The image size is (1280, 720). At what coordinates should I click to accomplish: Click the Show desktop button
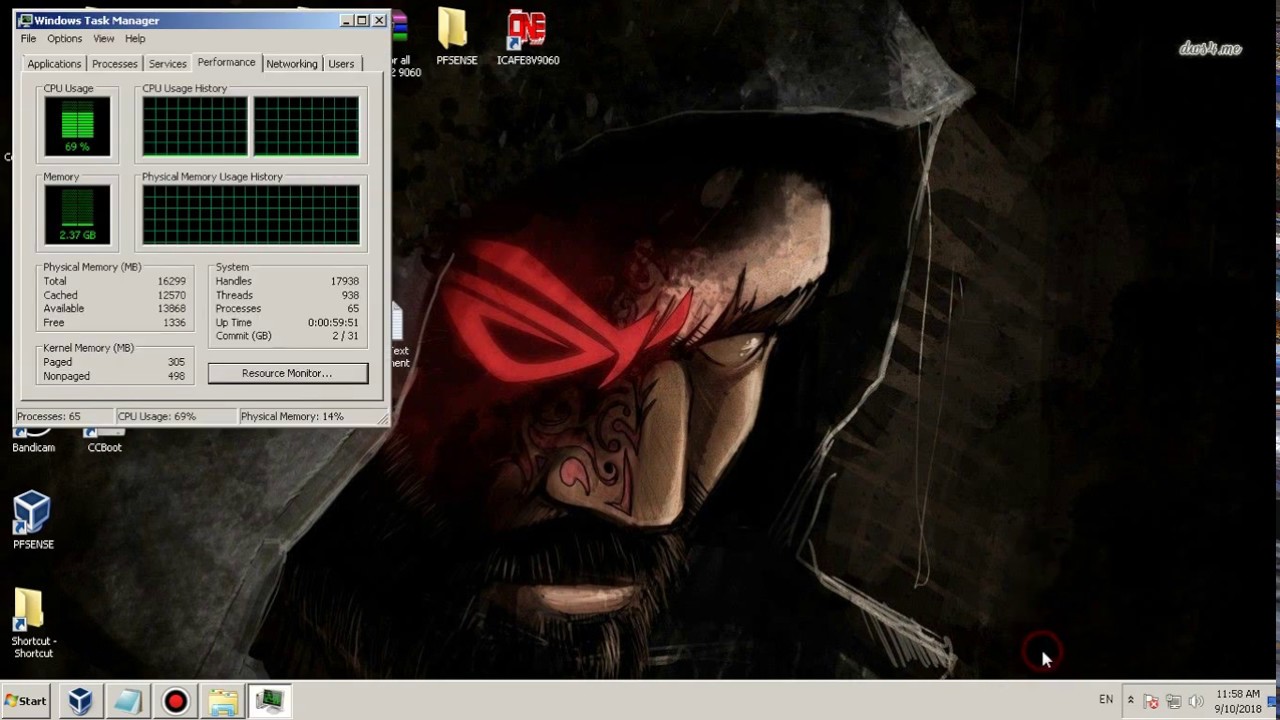click(x=1273, y=701)
